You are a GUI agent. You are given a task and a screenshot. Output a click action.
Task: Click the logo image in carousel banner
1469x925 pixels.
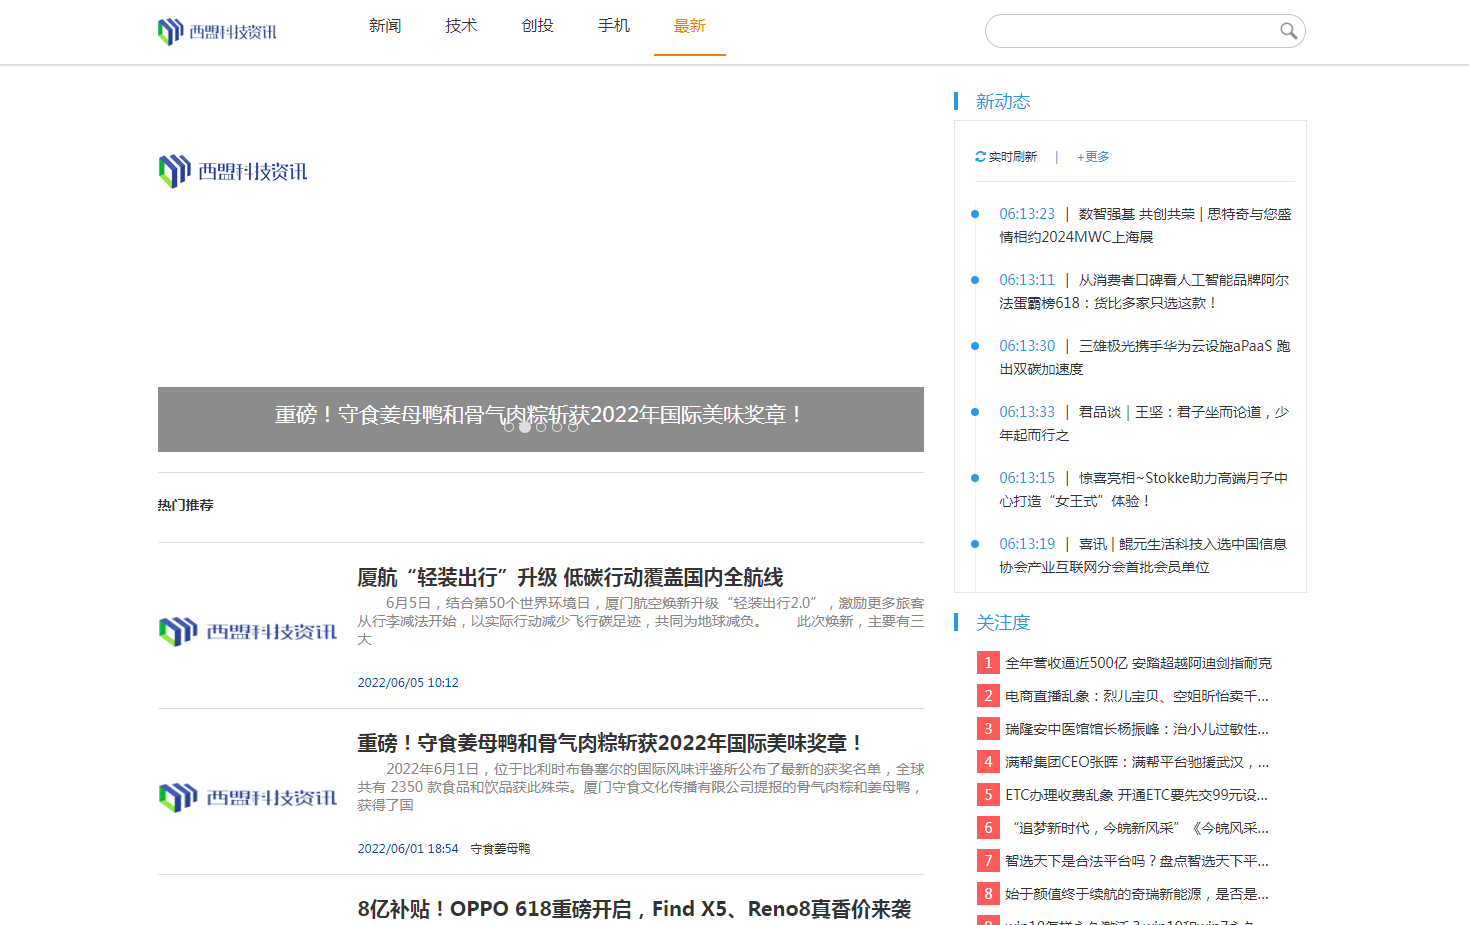pos(233,171)
